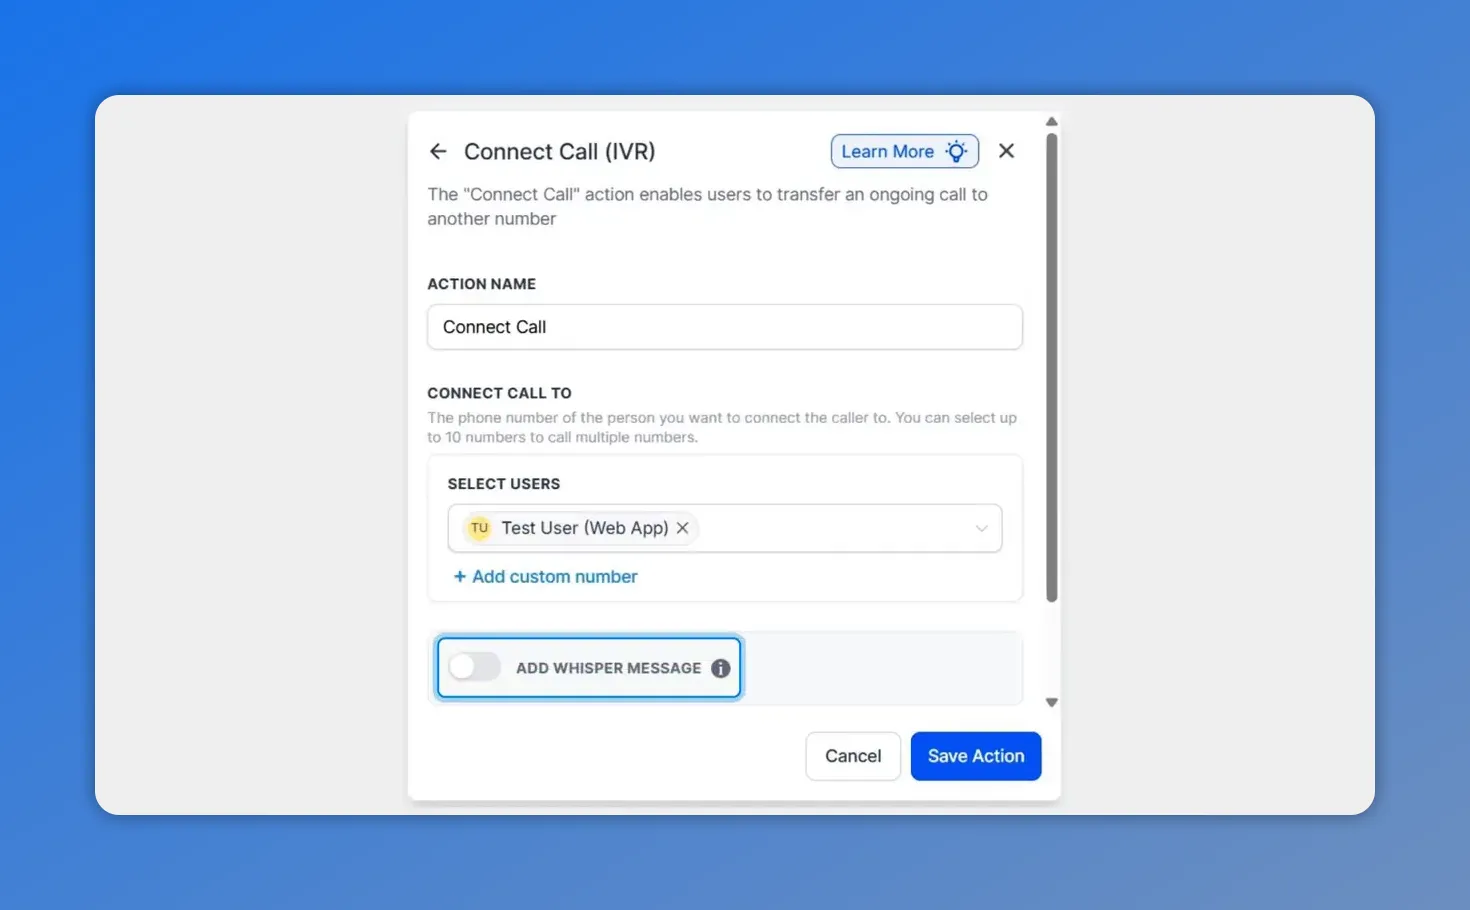The height and width of the screenshot is (910, 1470).
Task: Save the Connect Call action
Action: (975, 756)
